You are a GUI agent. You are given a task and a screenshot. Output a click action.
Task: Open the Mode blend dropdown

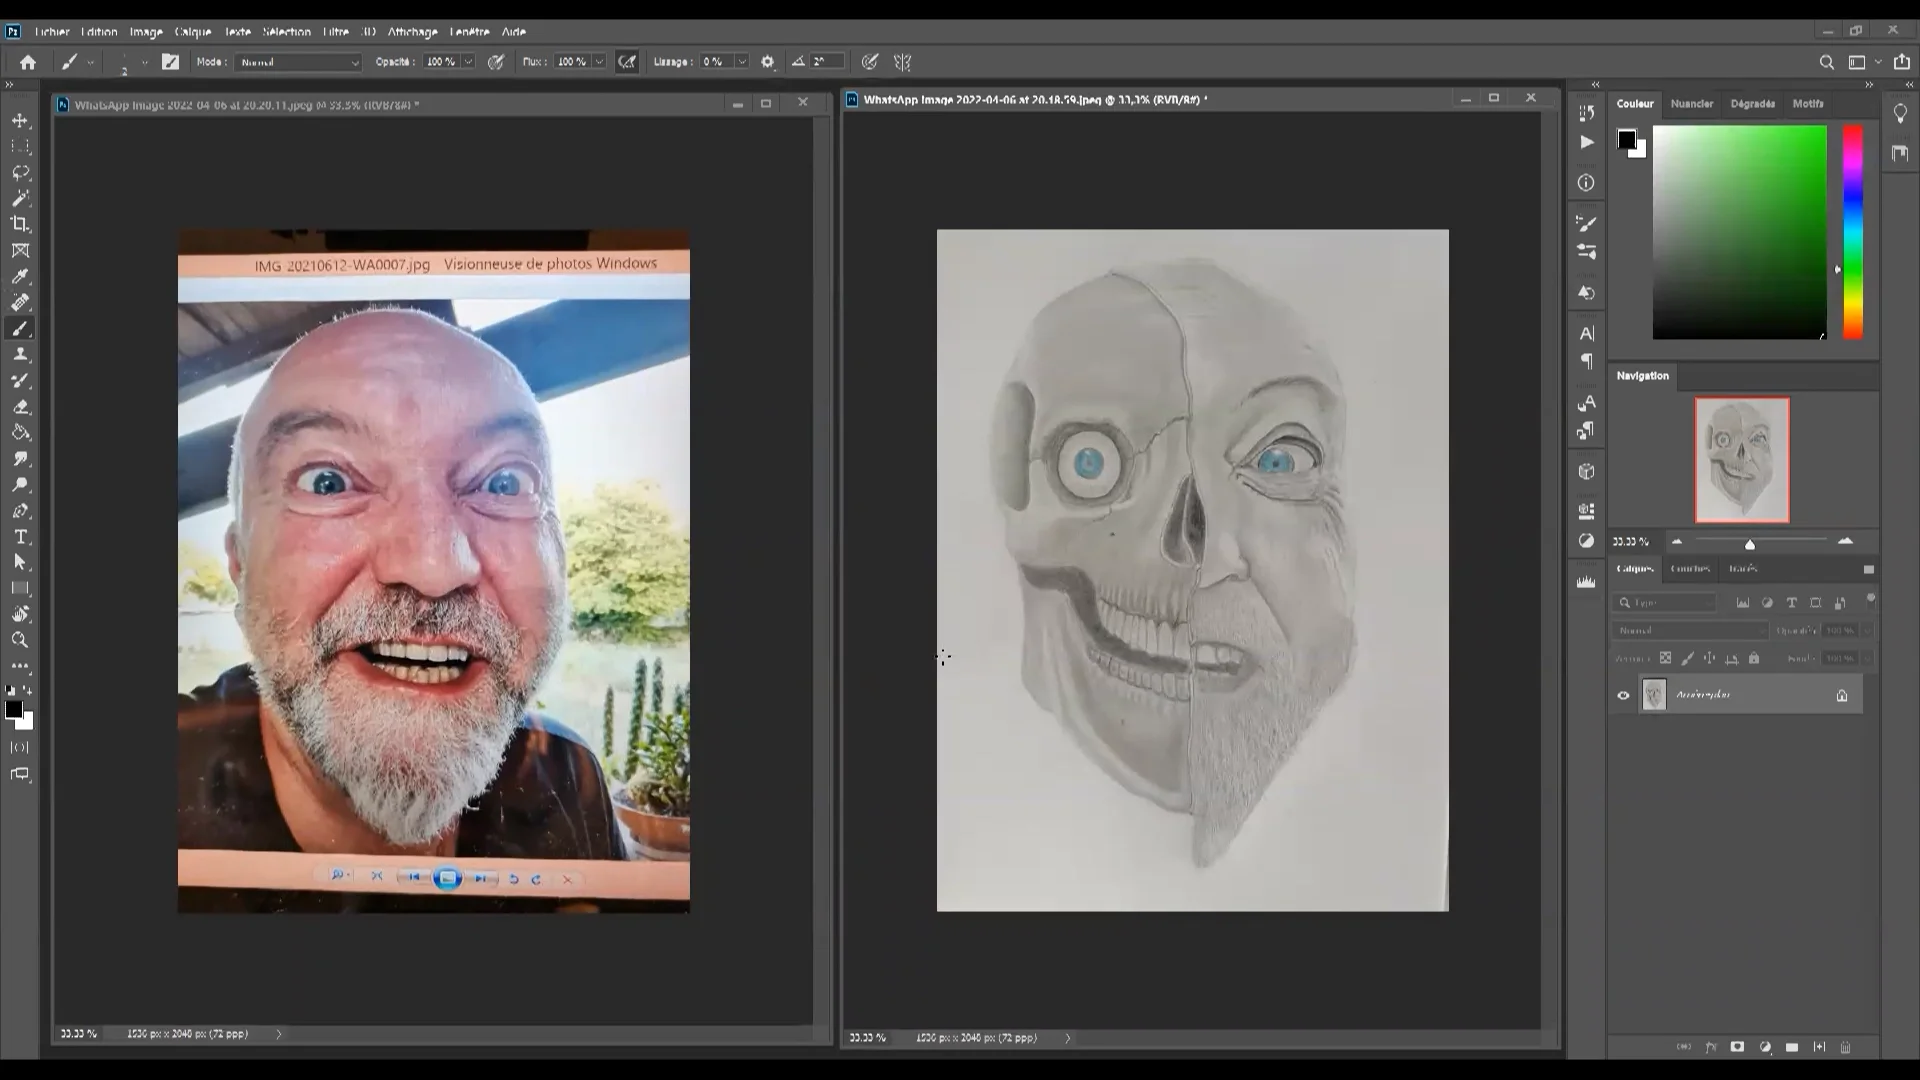[x=298, y=62]
